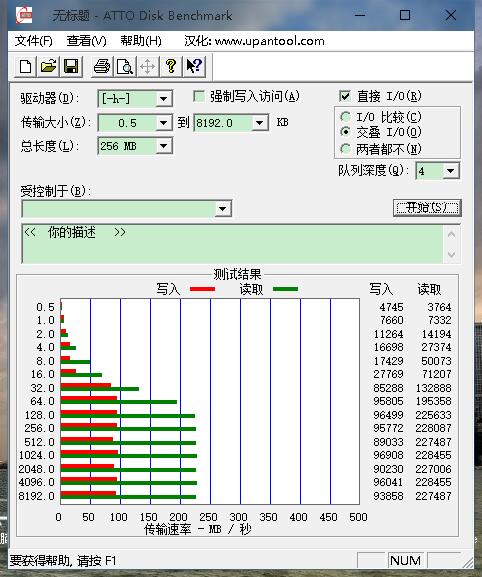Click inside the 你的描述 text field

click(x=233, y=244)
